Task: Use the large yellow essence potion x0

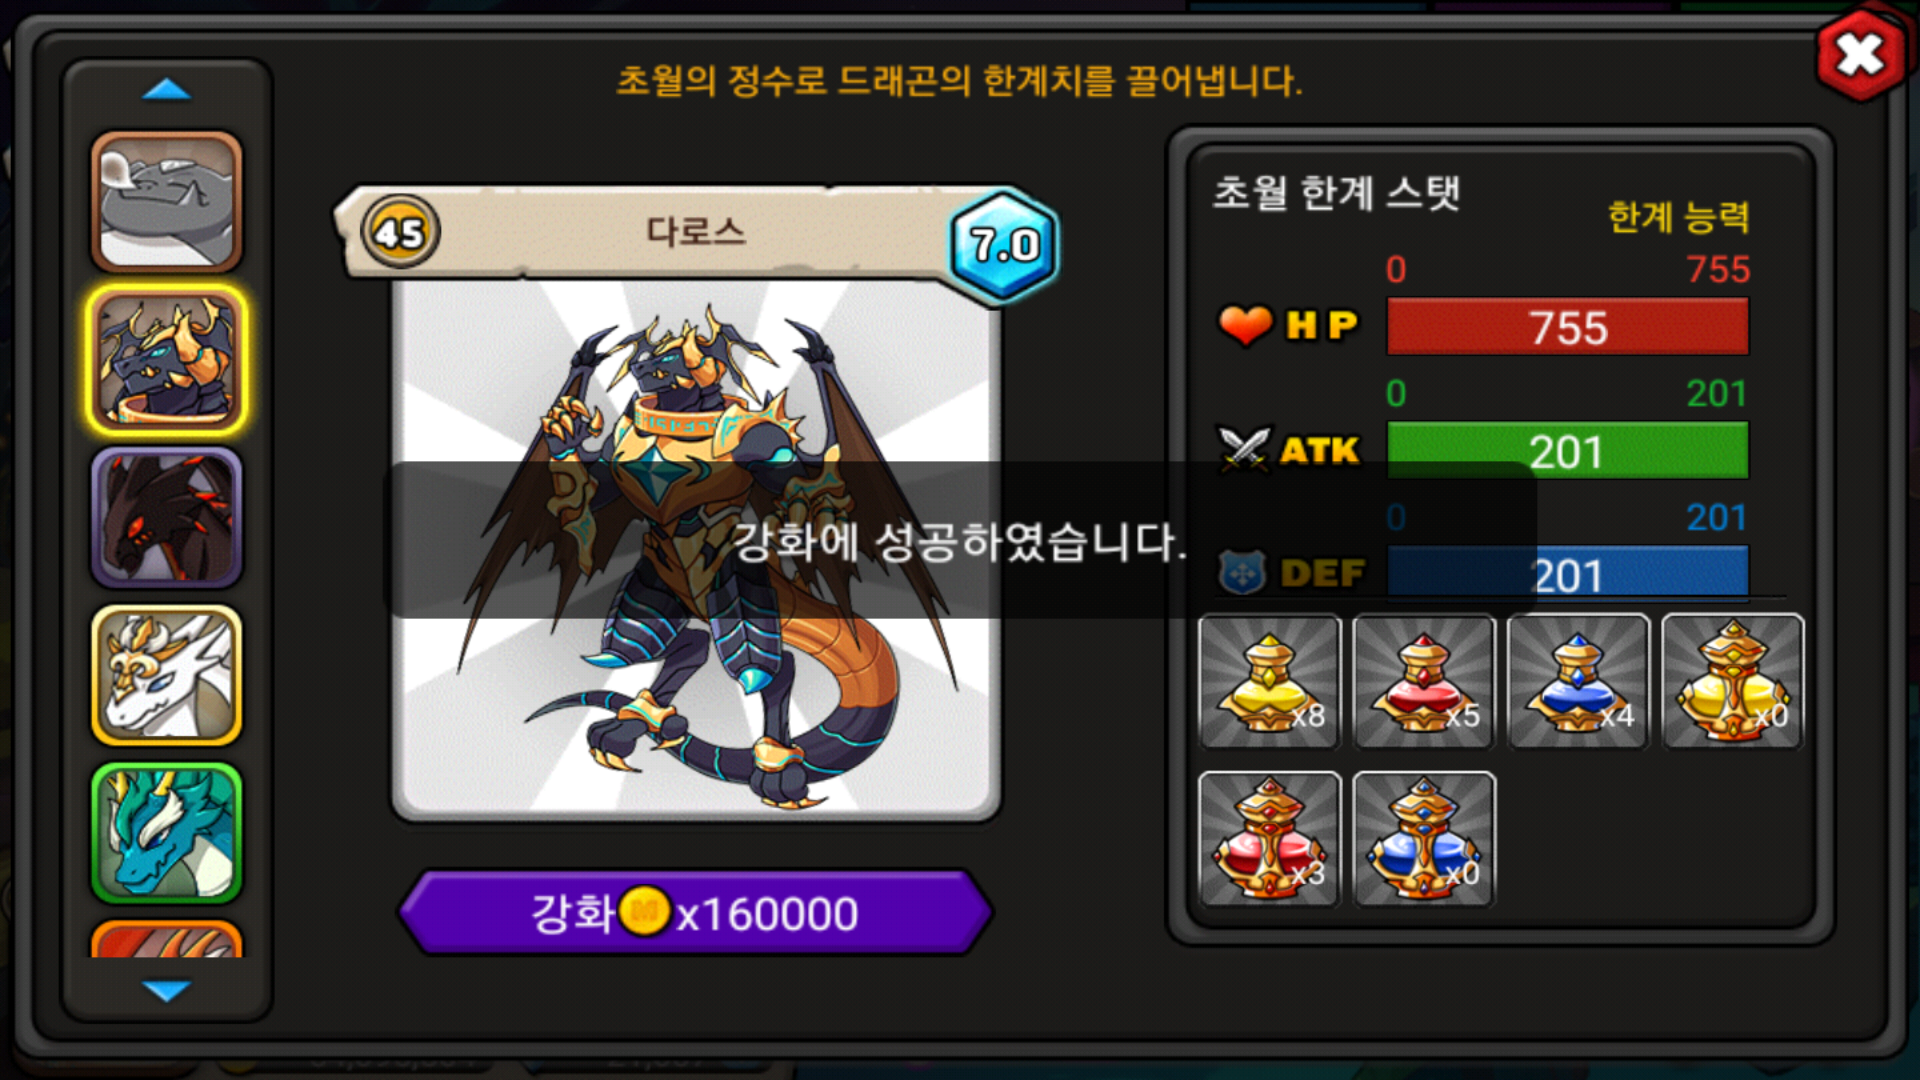Action: pyautogui.click(x=1733, y=681)
